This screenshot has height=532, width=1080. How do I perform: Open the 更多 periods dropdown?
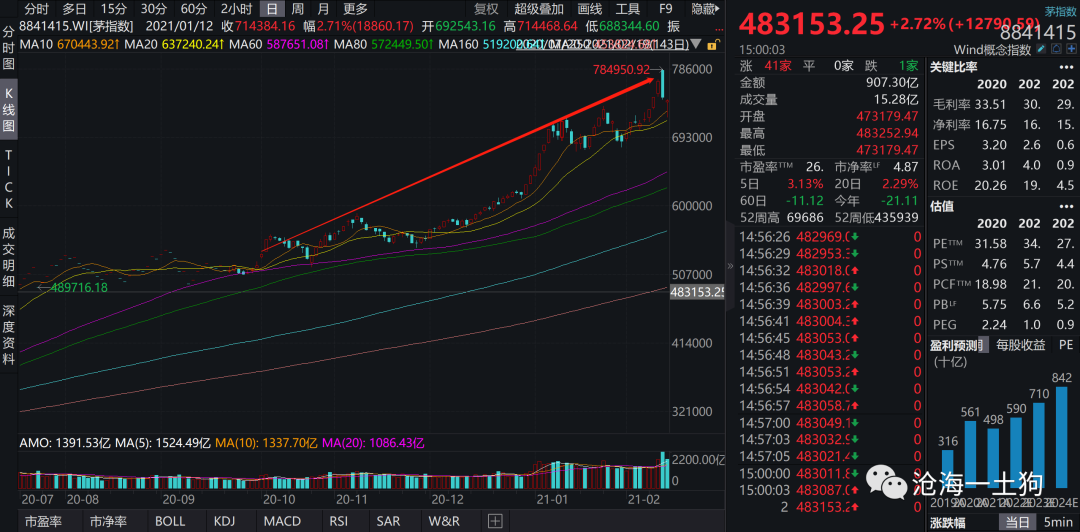click(x=356, y=9)
